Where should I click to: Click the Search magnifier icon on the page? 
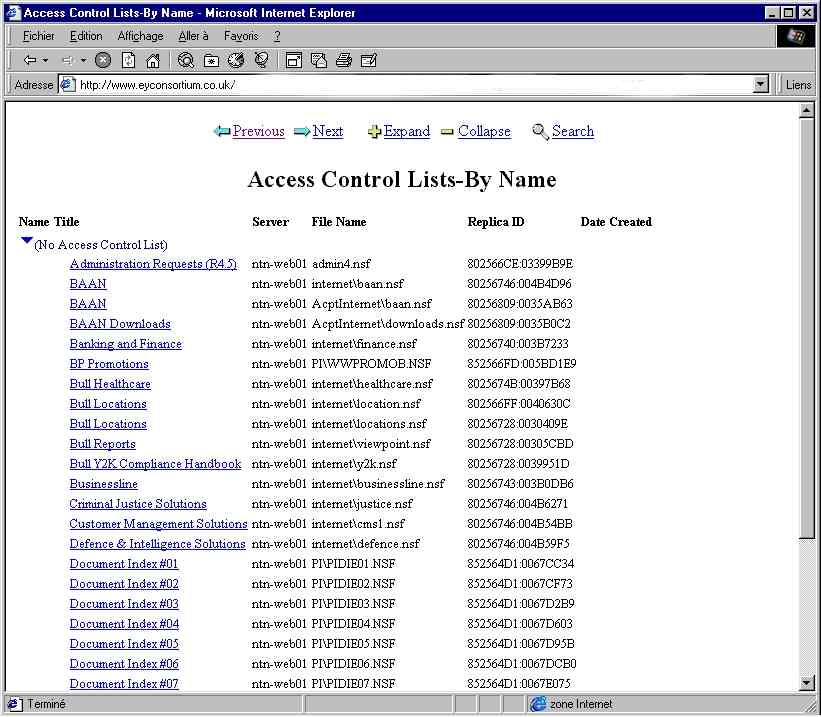pyautogui.click(x=540, y=131)
